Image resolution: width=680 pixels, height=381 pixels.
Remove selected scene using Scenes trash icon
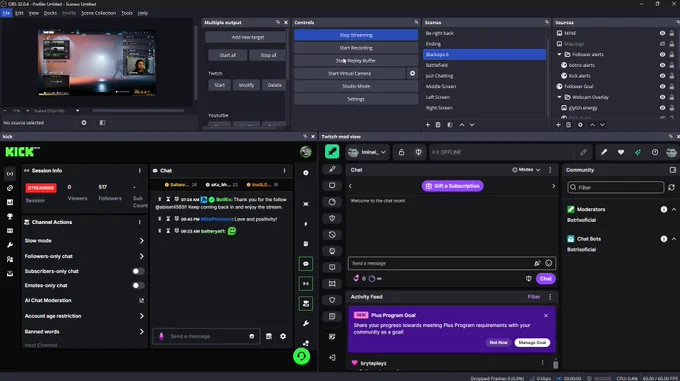click(x=438, y=125)
